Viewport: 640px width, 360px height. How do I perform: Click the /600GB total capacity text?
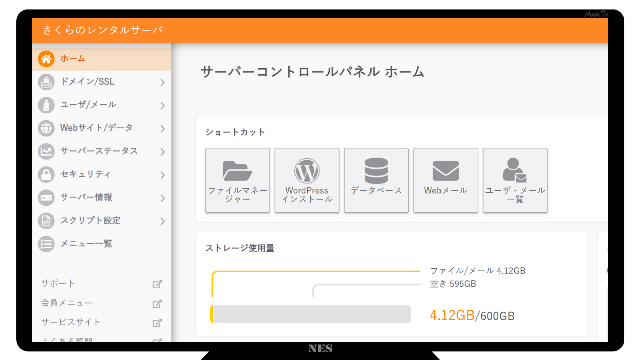click(495, 316)
